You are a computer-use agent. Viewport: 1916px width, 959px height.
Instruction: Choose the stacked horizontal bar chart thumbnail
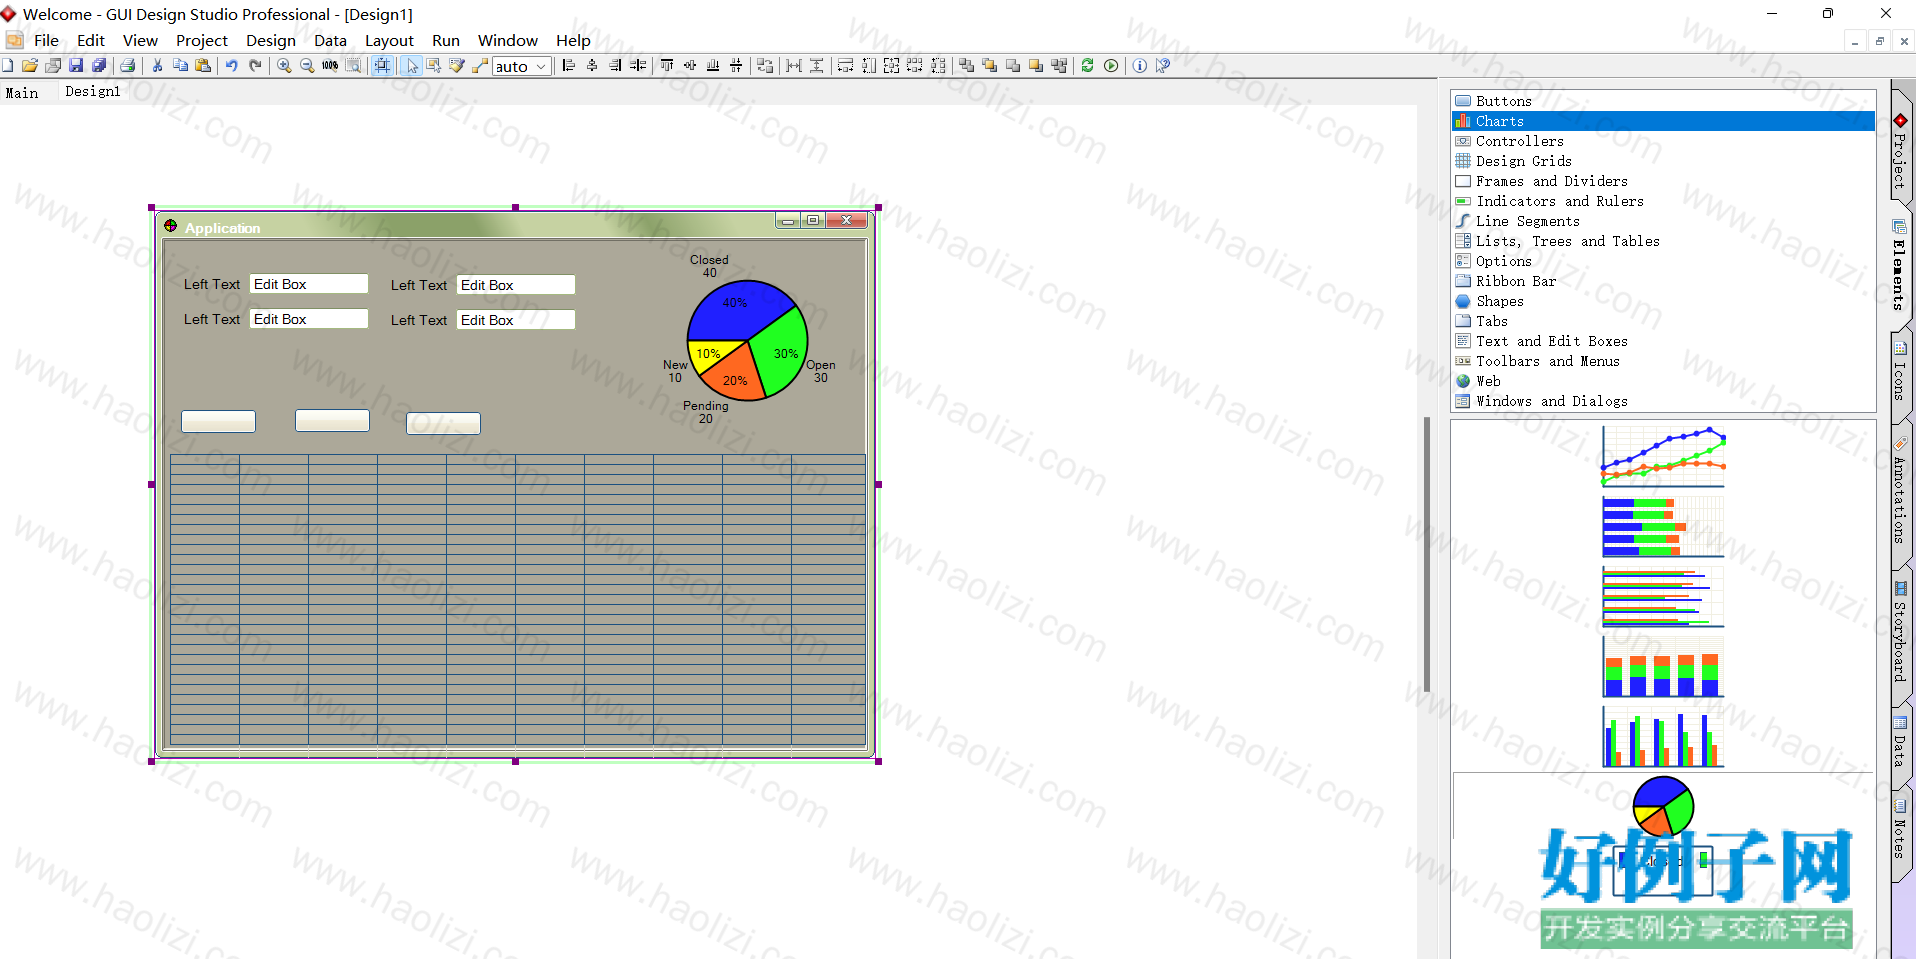click(x=1663, y=527)
